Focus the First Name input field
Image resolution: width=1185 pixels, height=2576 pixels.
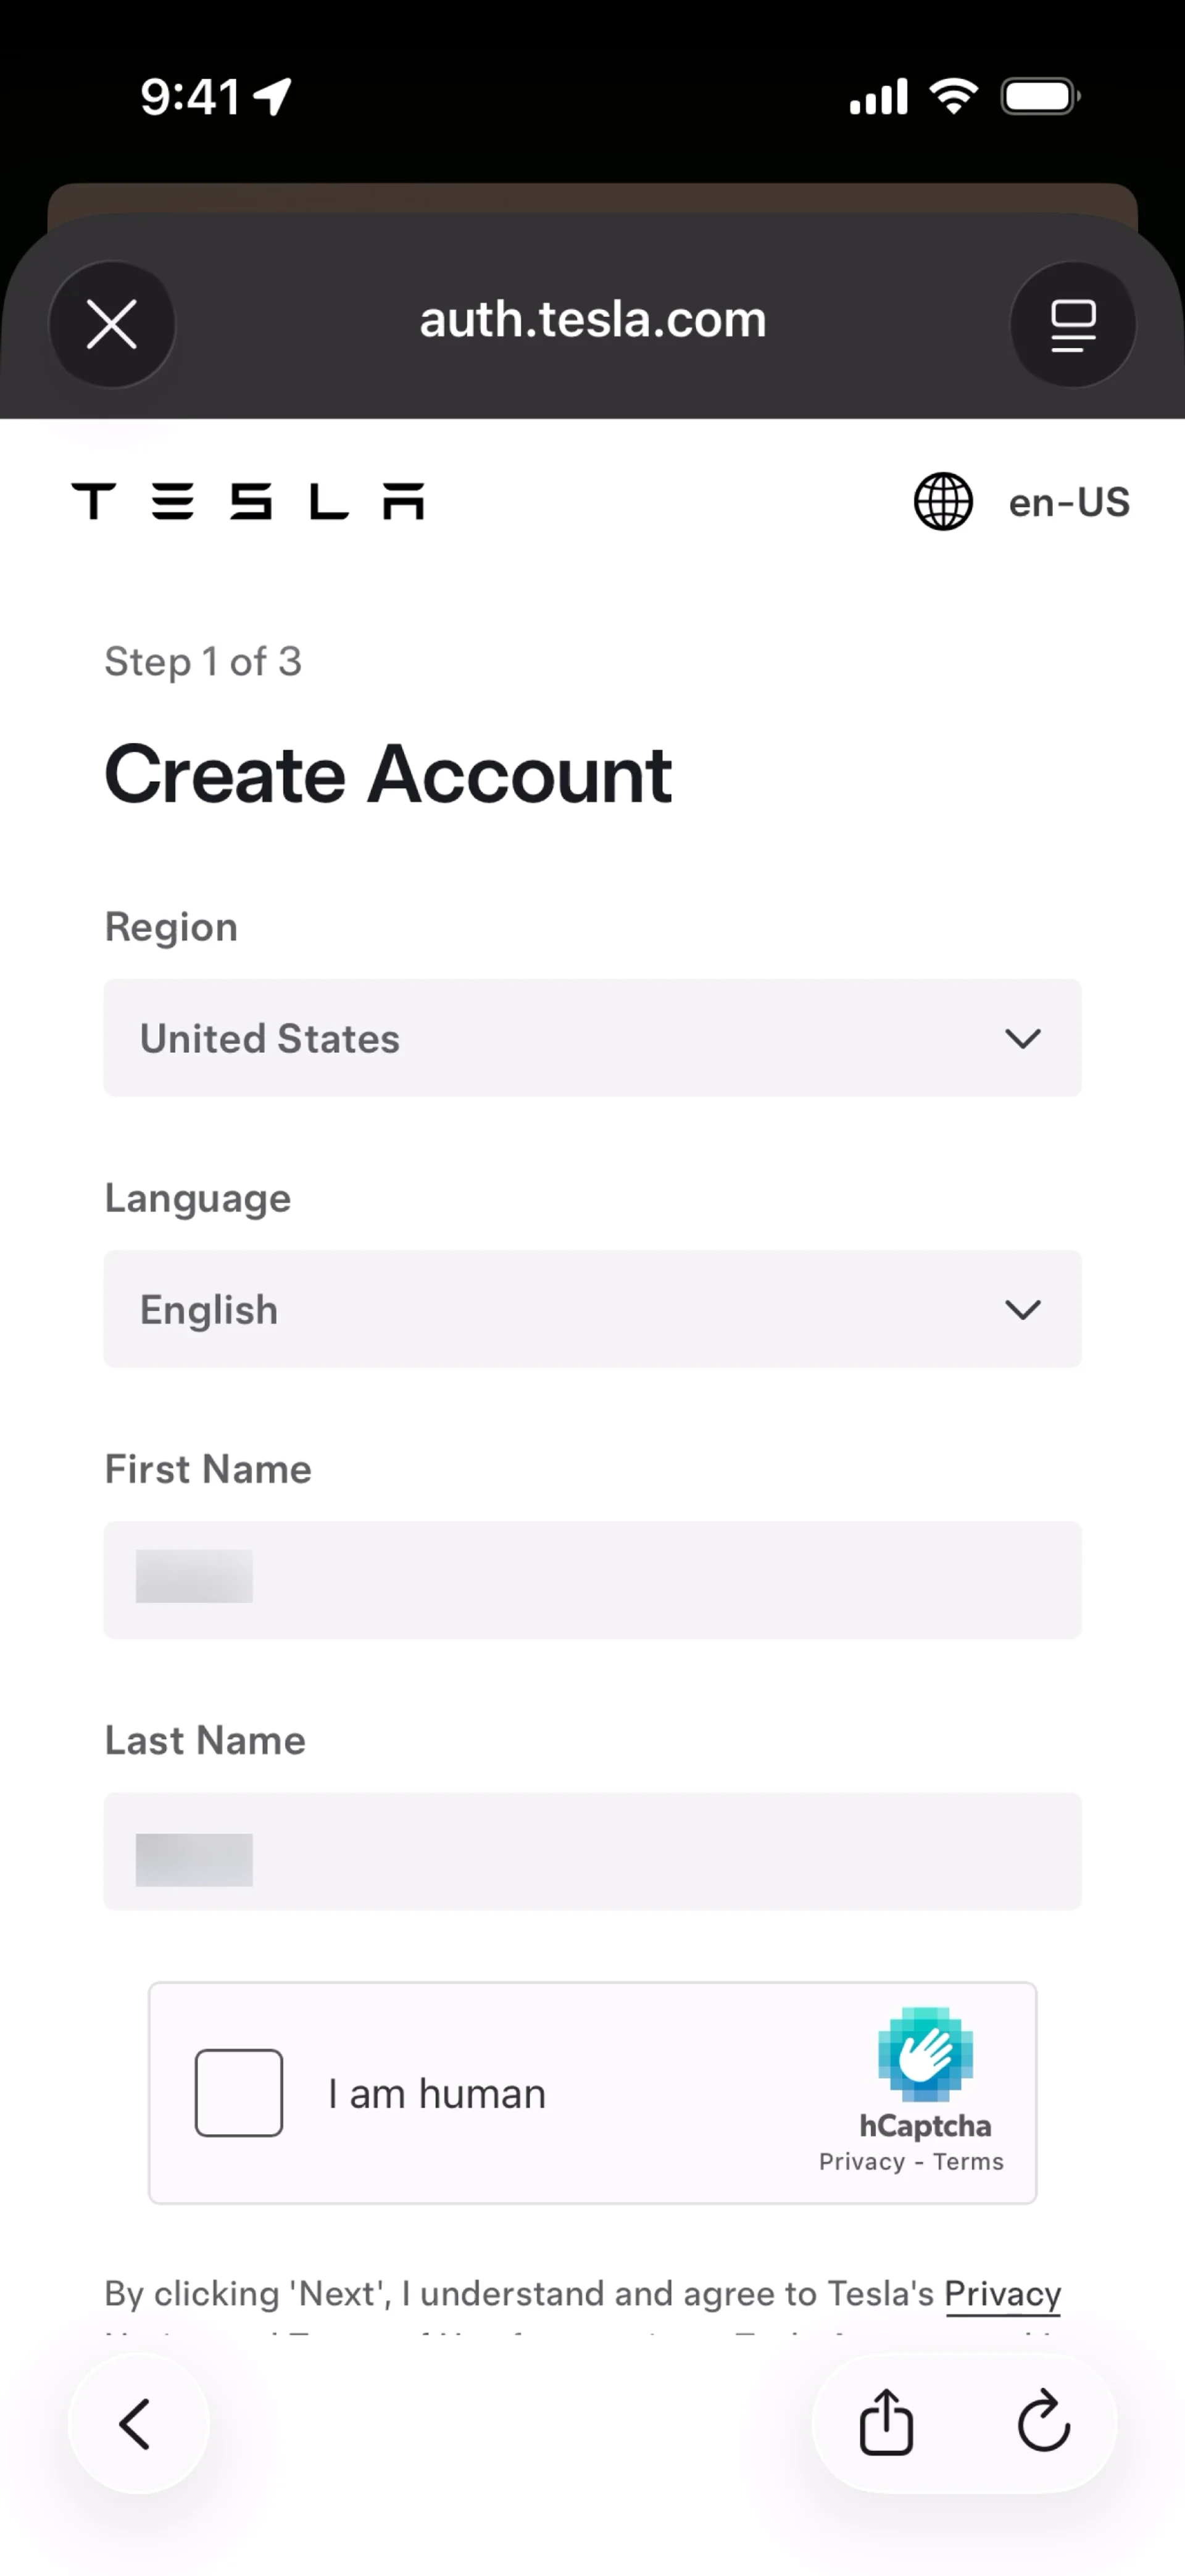pyautogui.click(x=592, y=1580)
